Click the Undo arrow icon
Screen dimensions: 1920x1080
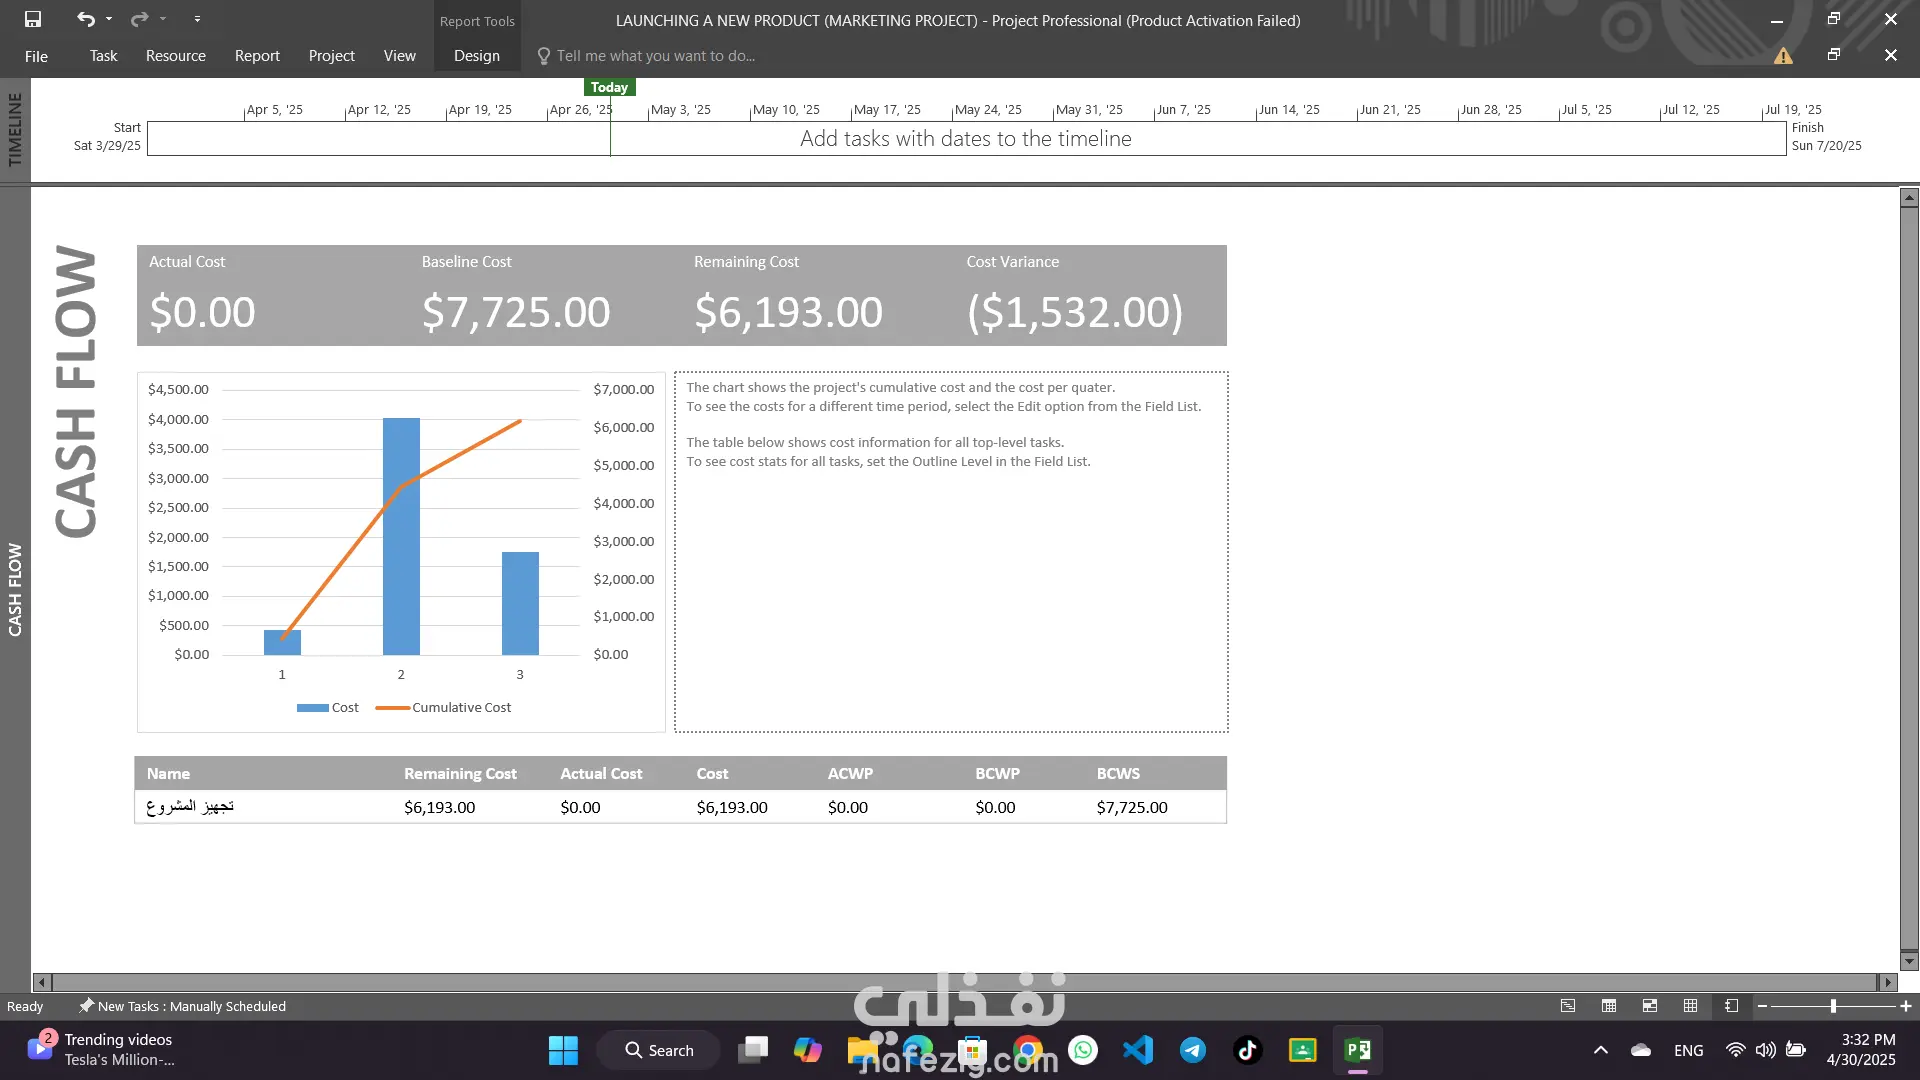[x=86, y=19]
